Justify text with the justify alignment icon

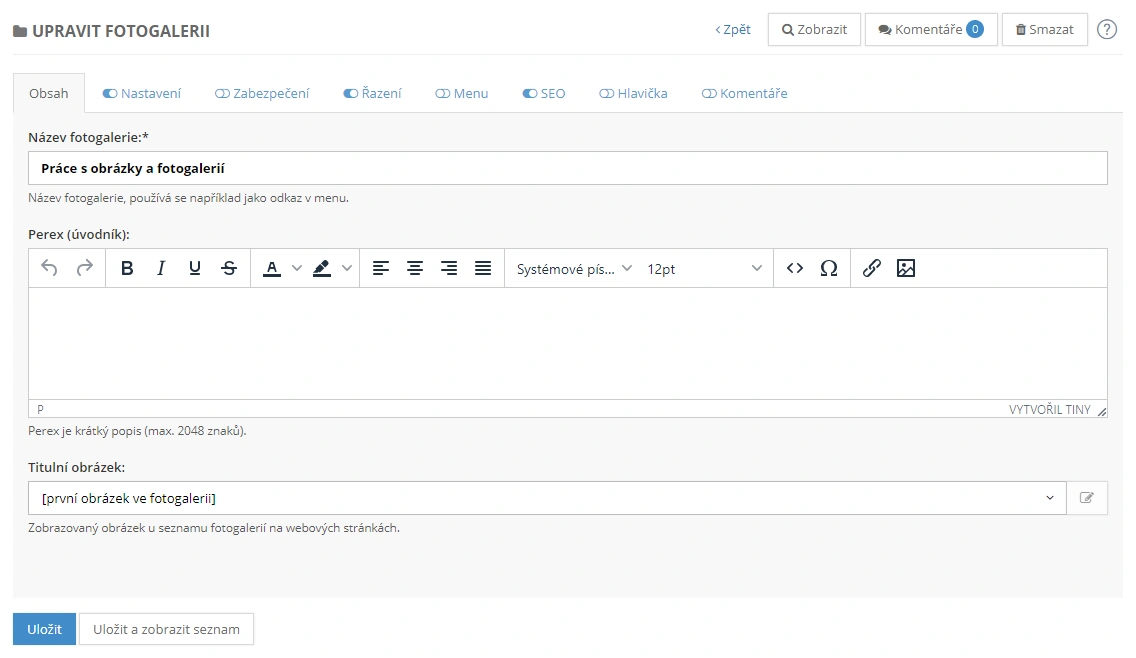point(483,268)
